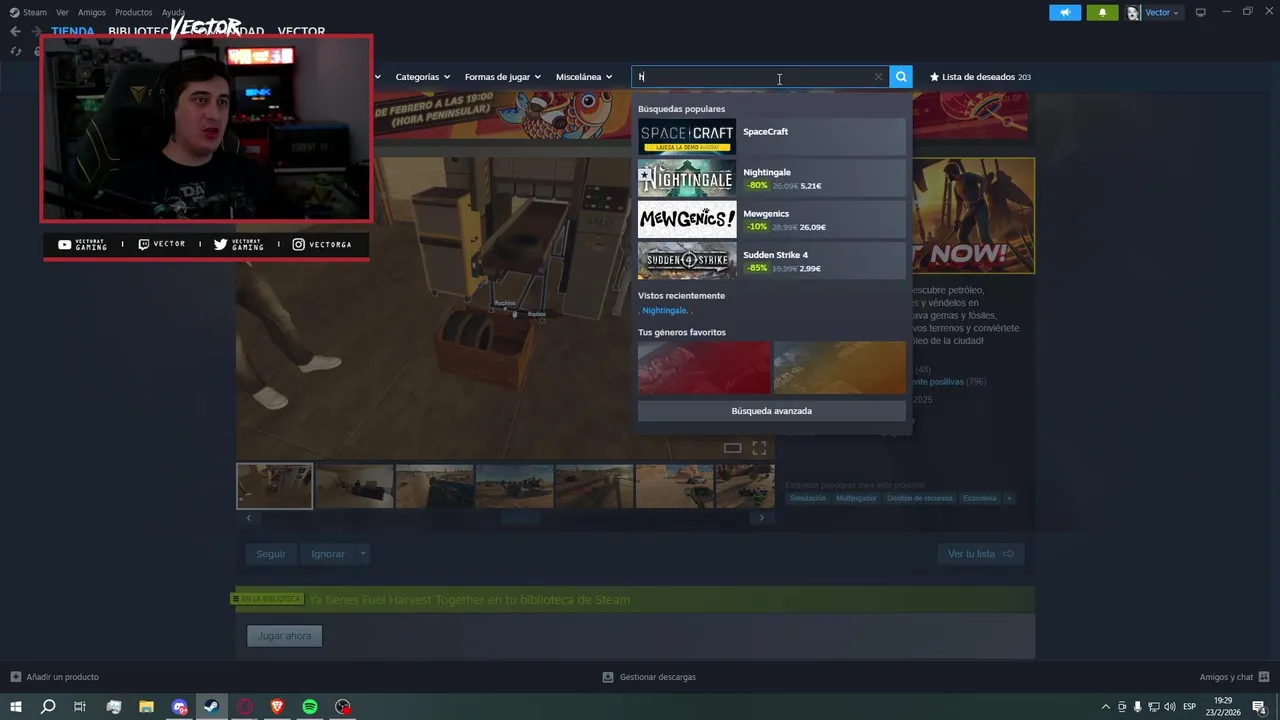Expand the Categorías dropdown
The image size is (1280, 720).
coord(422,77)
